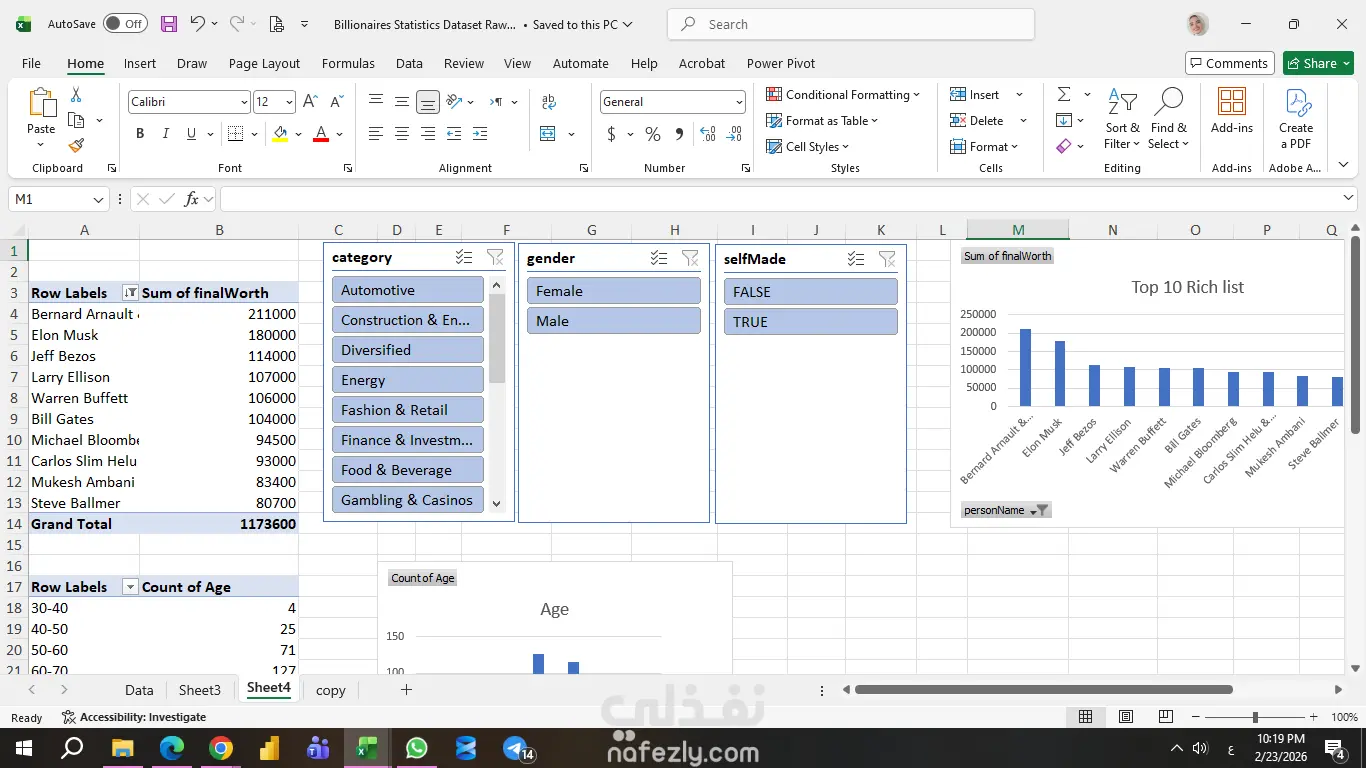Viewport: 1366px width, 768px height.
Task: Switch to Page Layout view in status bar
Action: click(x=1126, y=717)
